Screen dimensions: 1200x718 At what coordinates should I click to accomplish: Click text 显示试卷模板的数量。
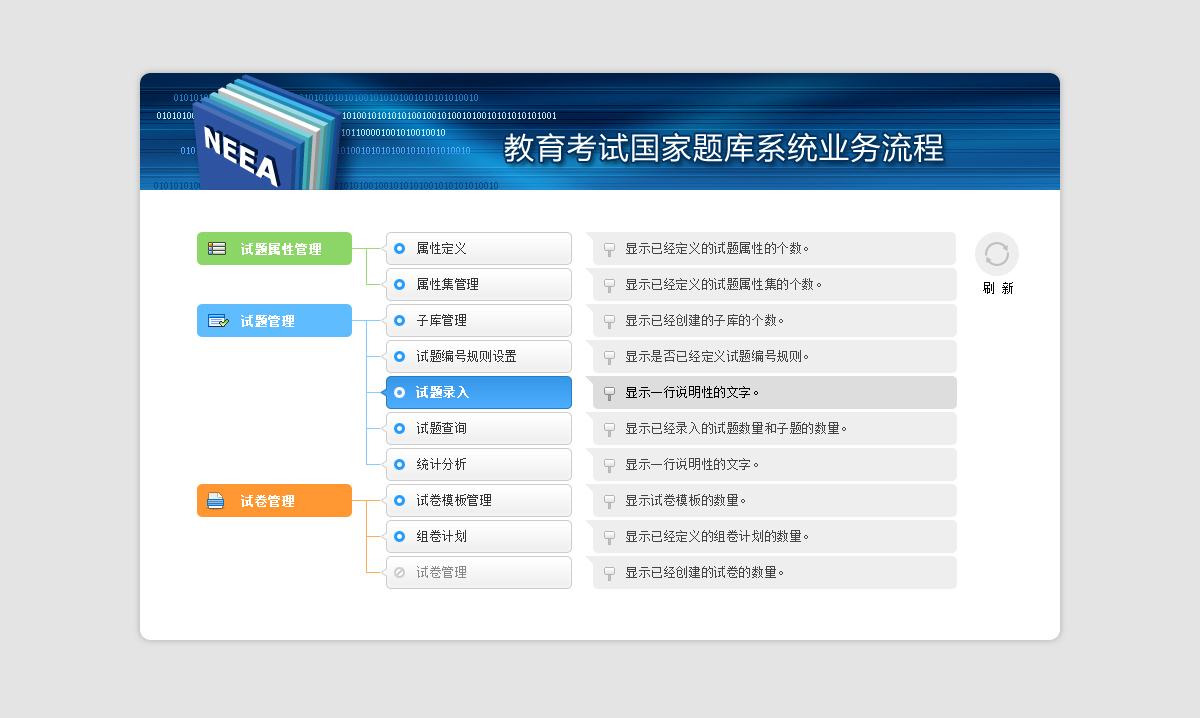687,501
